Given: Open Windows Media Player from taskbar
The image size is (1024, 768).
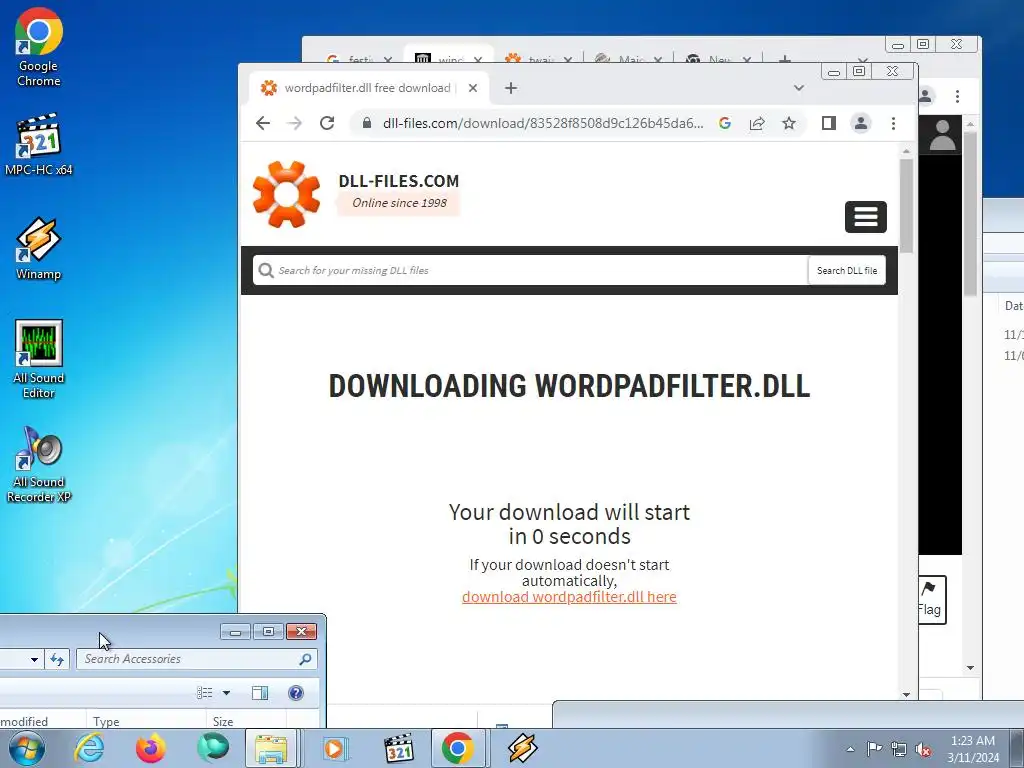Looking at the screenshot, I should 334,748.
